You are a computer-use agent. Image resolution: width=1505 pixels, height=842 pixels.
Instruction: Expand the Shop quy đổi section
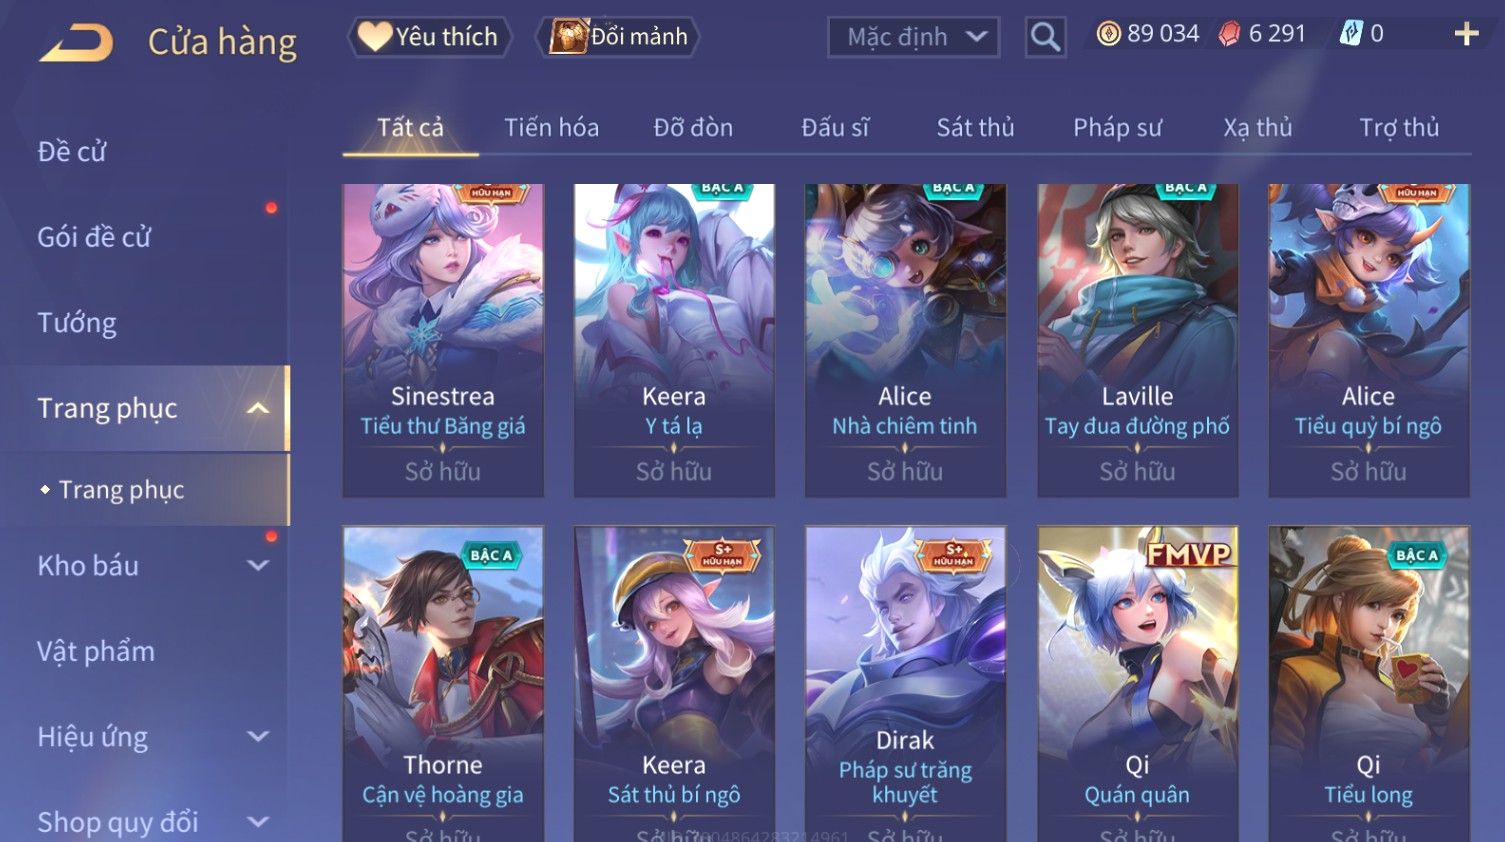pos(258,822)
